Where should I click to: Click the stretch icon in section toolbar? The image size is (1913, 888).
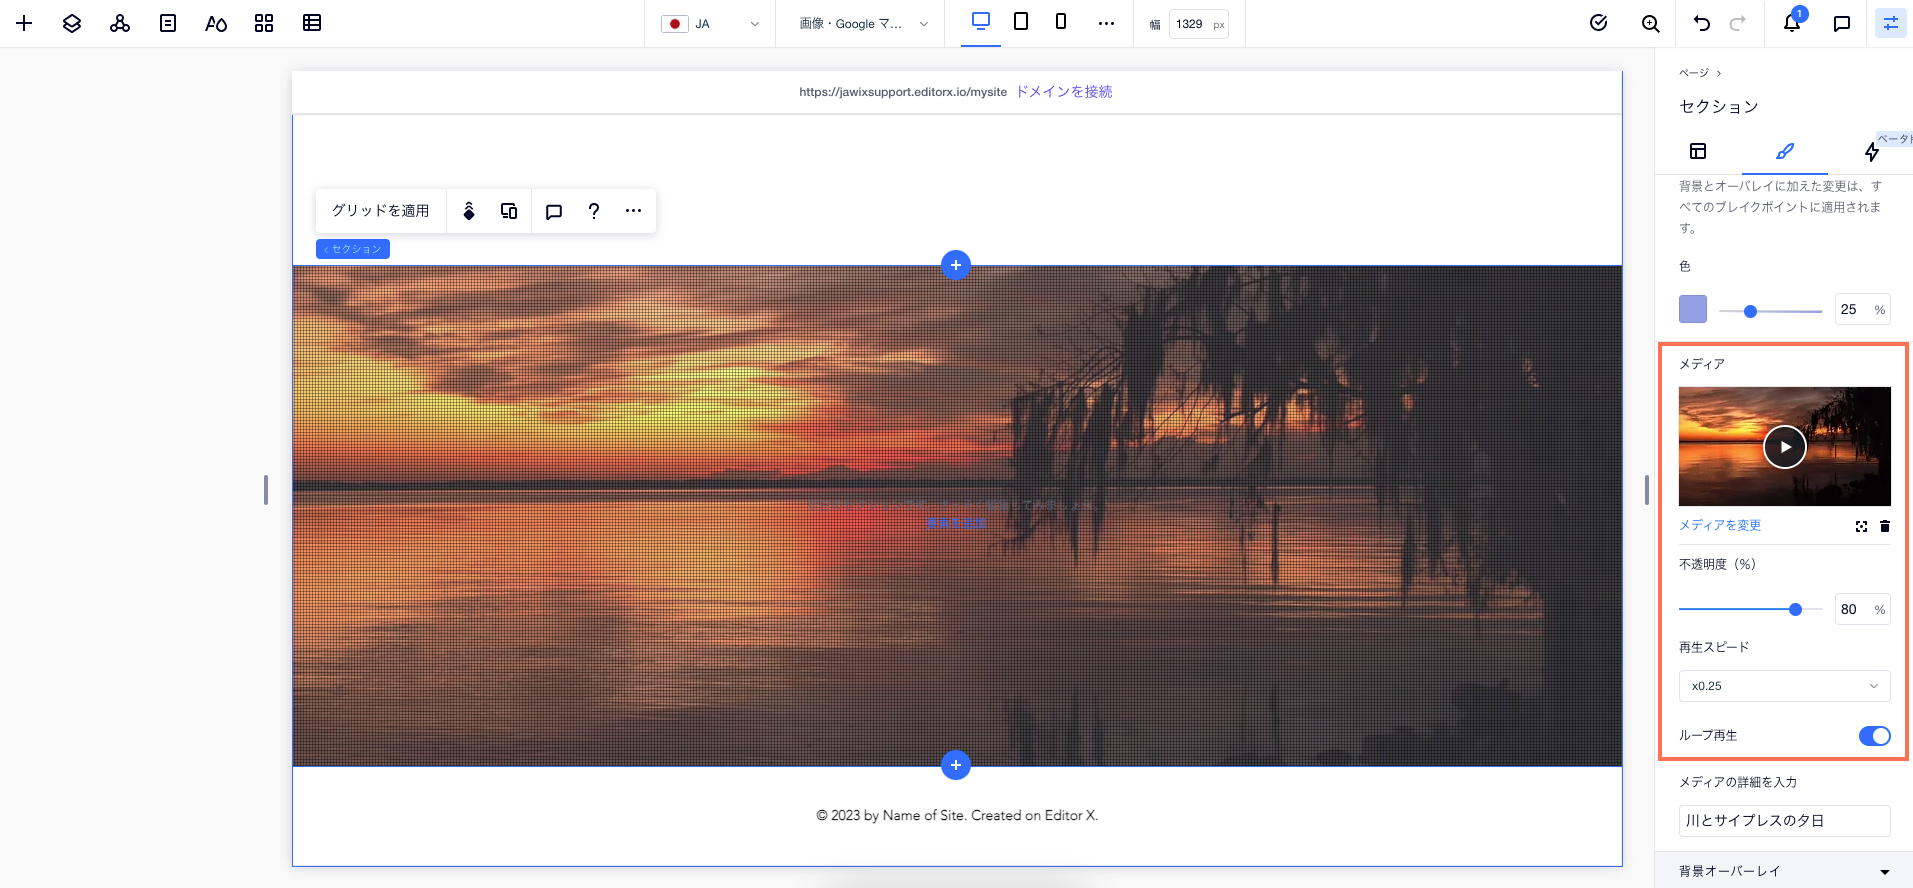509,211
